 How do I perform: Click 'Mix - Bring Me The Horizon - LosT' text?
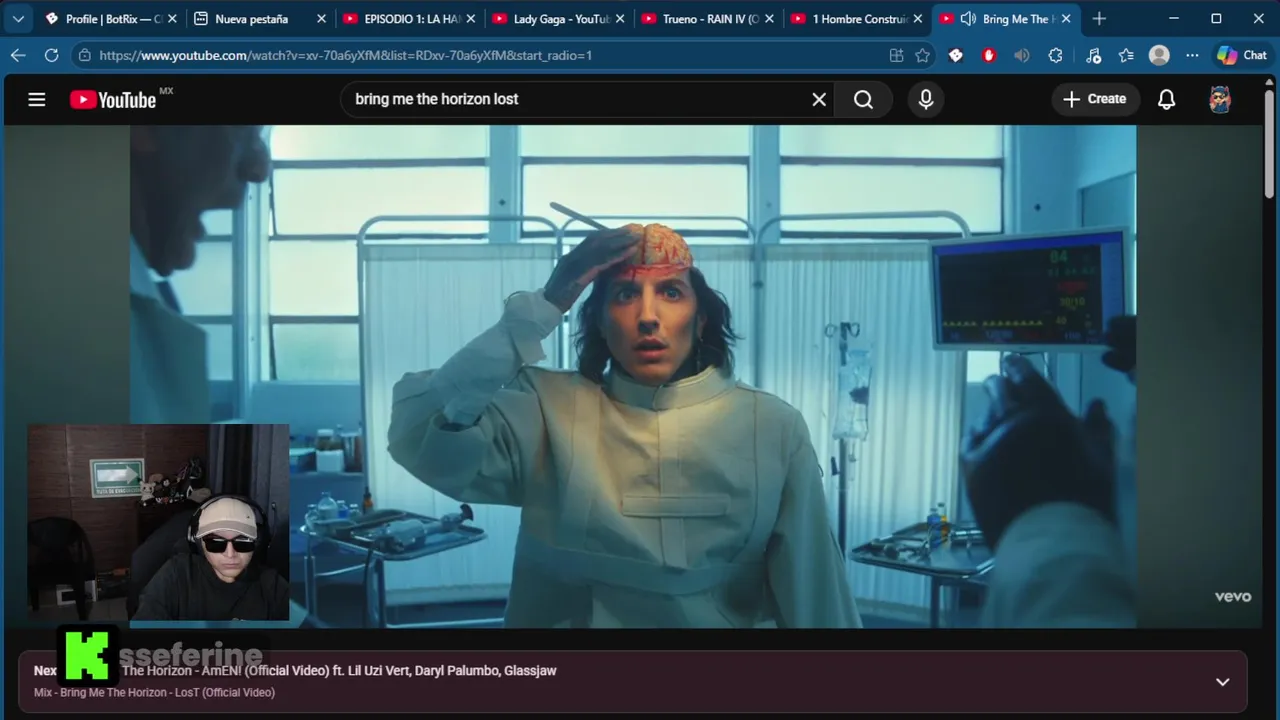click(x=154, y=692)
